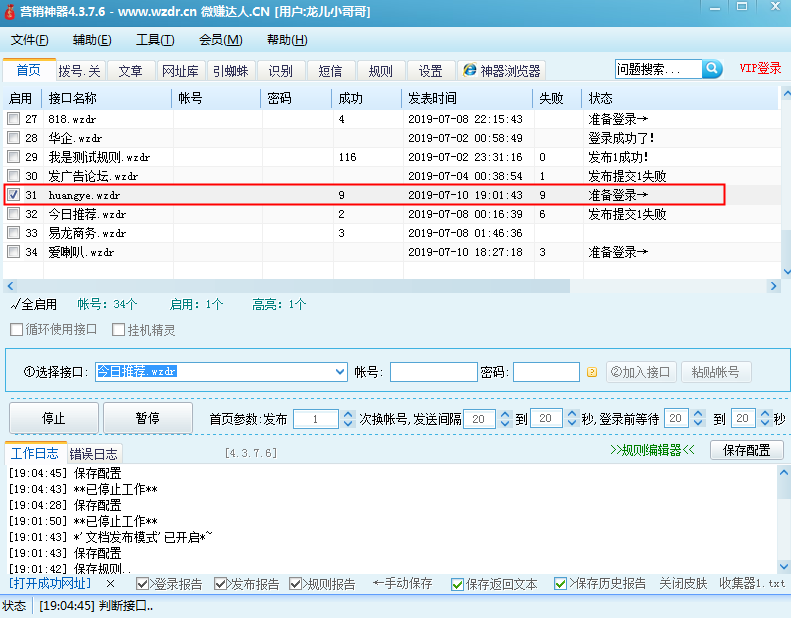This screenshot has height=618, width=791.
Task: Switch to the 网址库 tab
Action: 180,71
